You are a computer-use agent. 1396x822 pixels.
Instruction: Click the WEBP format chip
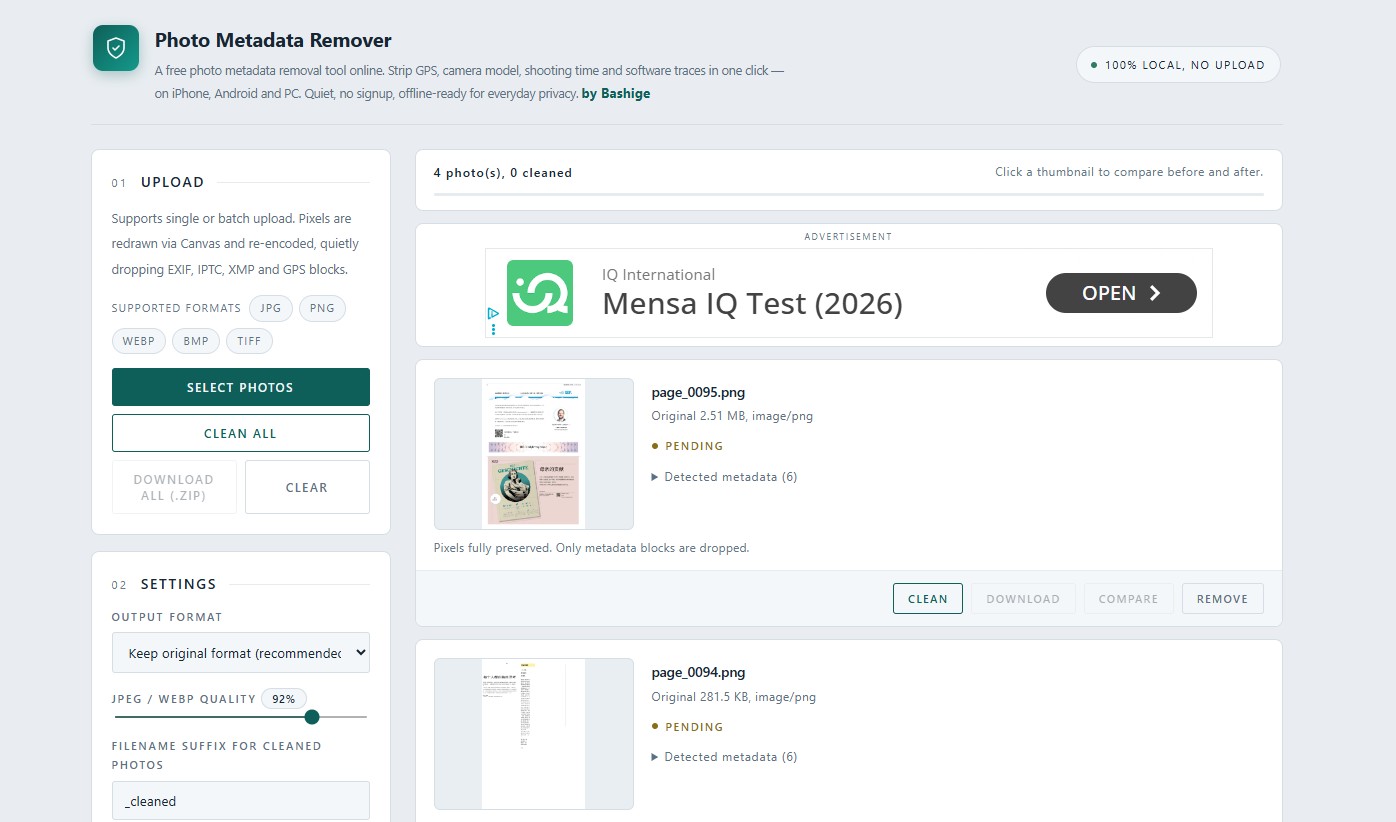coord(139,341)
